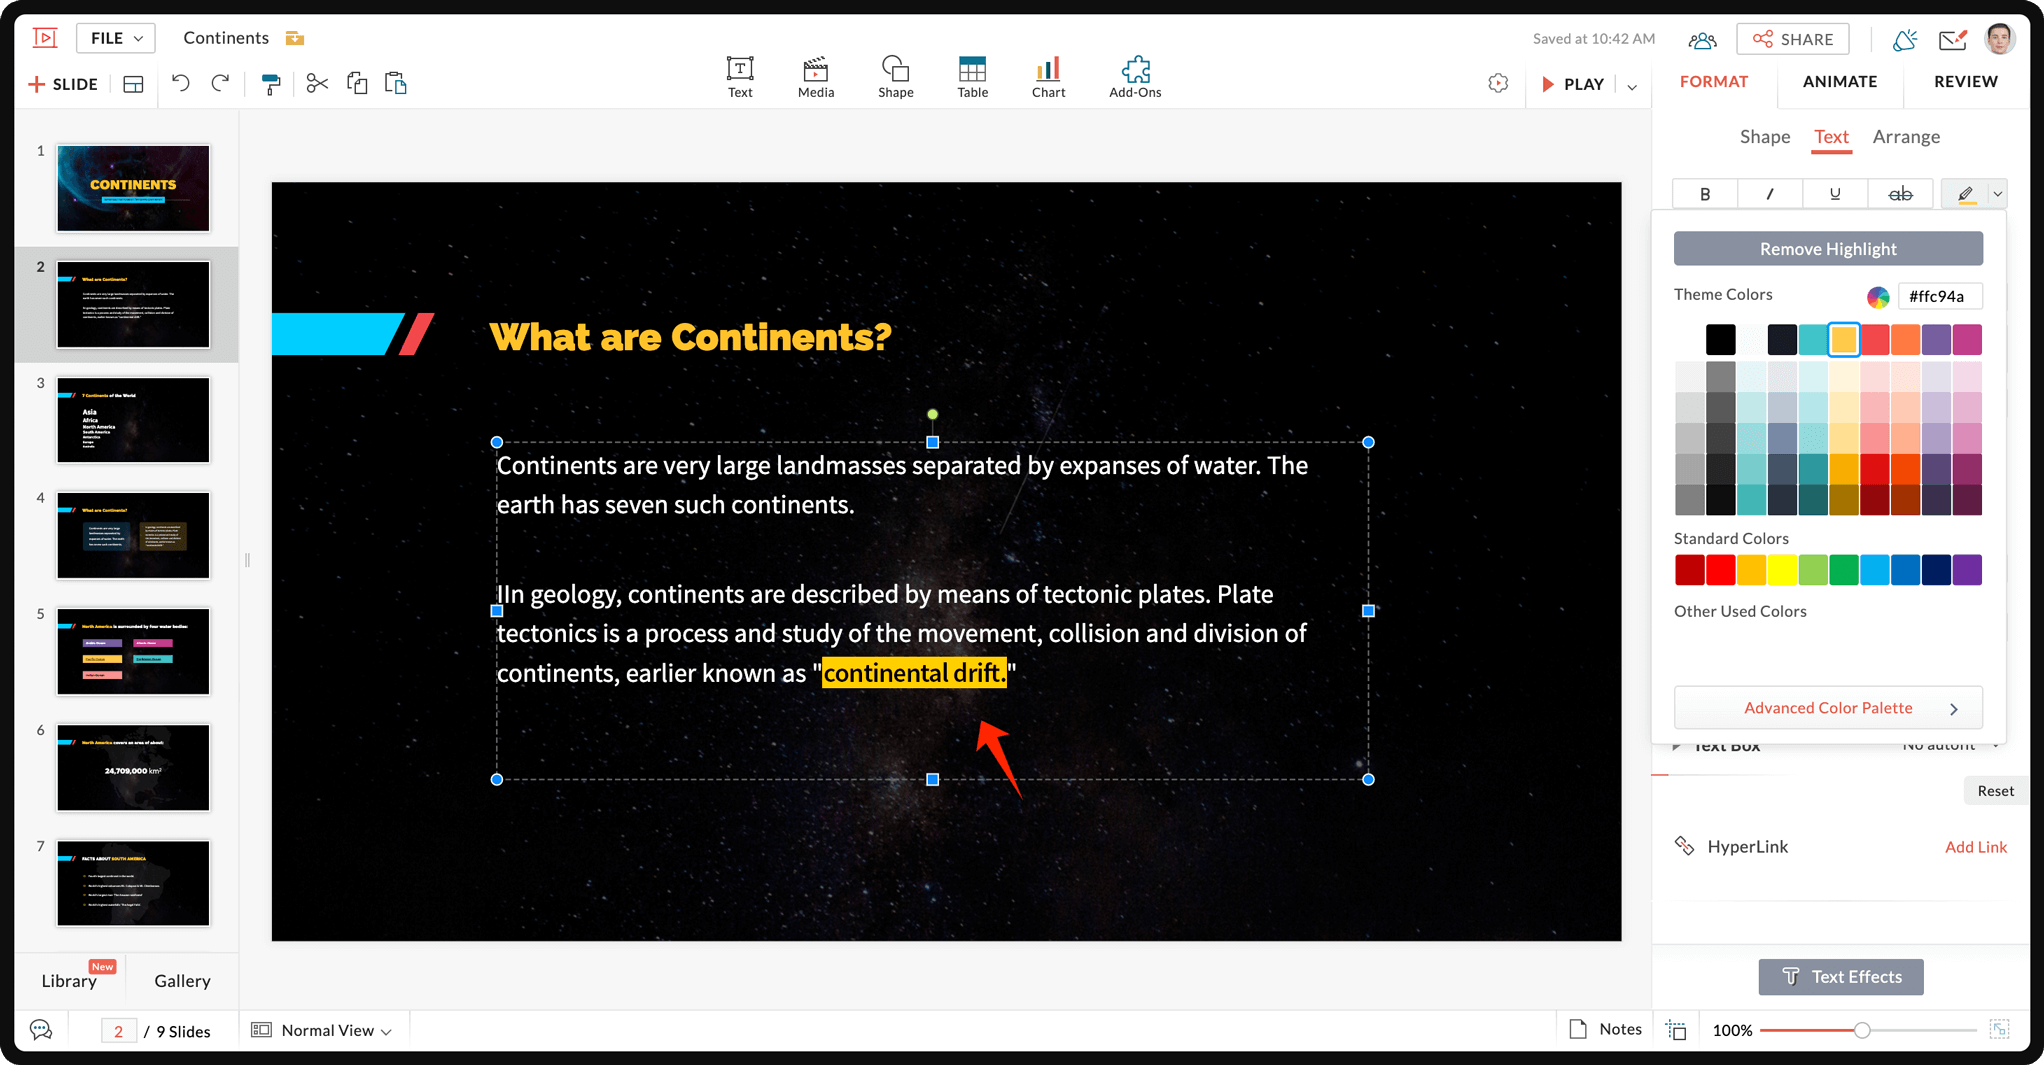
Task: Select slide 7 thumbnail
Action: [x=133, y=883]
